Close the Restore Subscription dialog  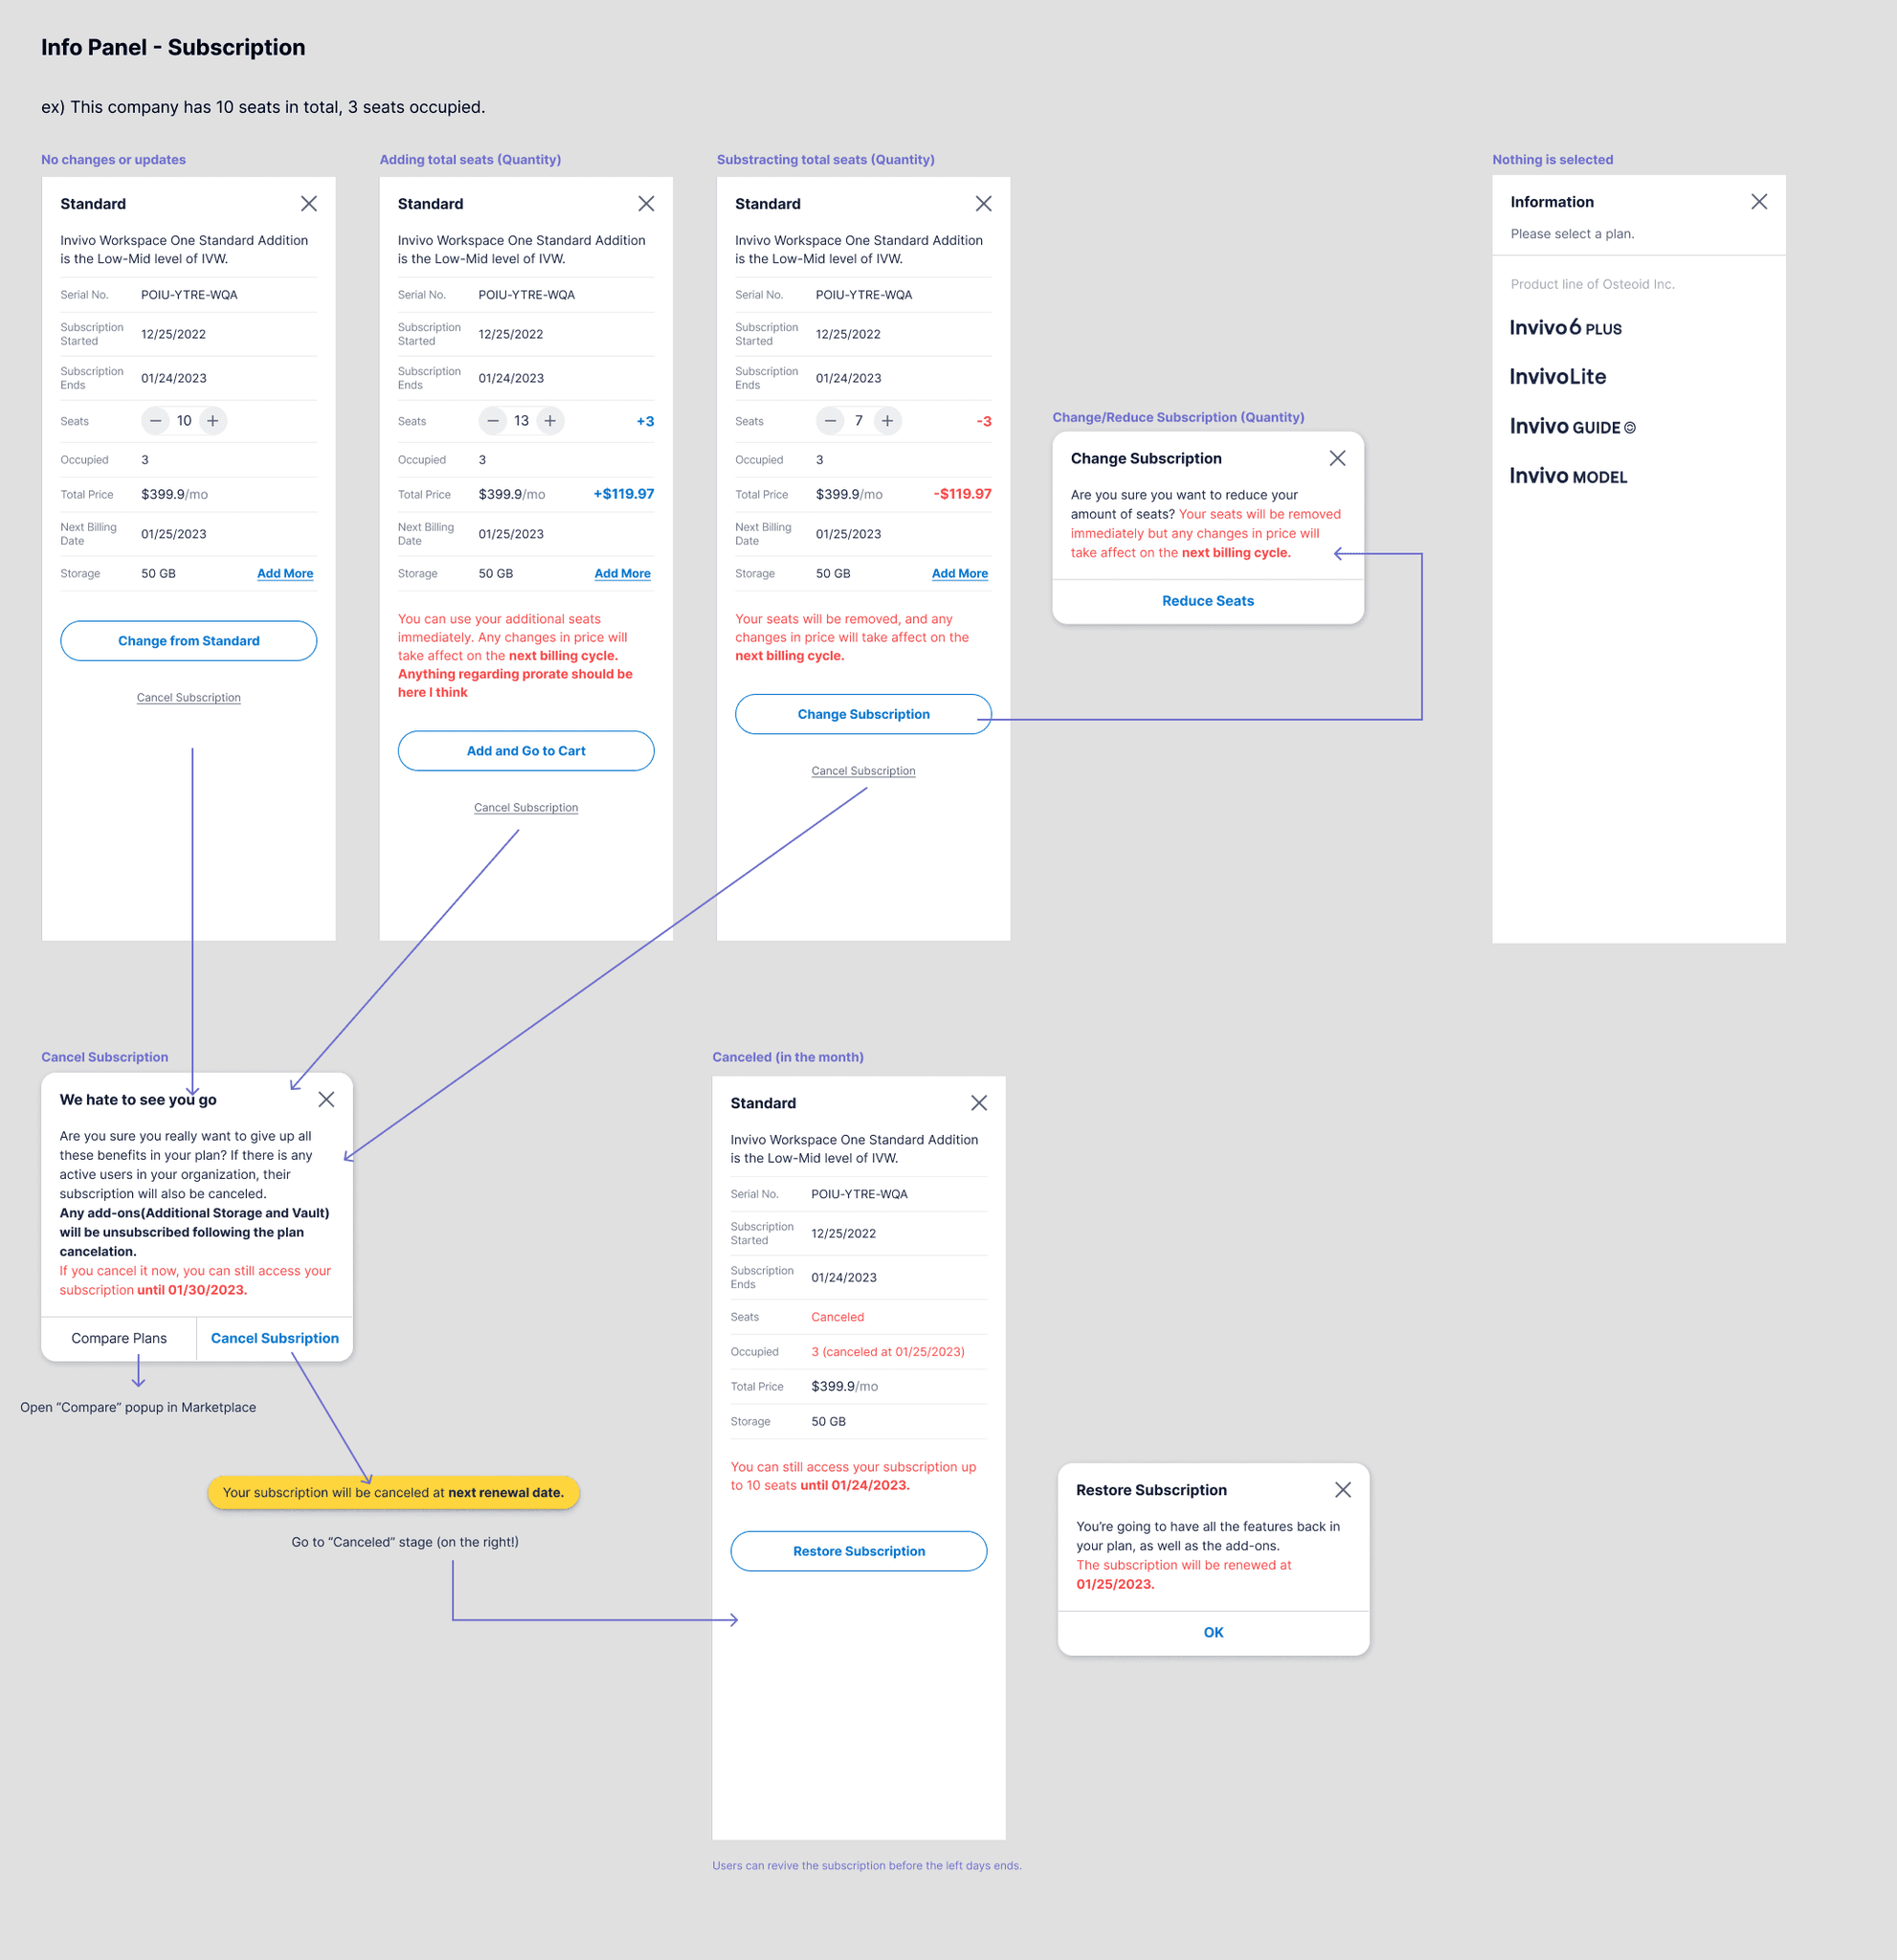pos(1342,1490)
